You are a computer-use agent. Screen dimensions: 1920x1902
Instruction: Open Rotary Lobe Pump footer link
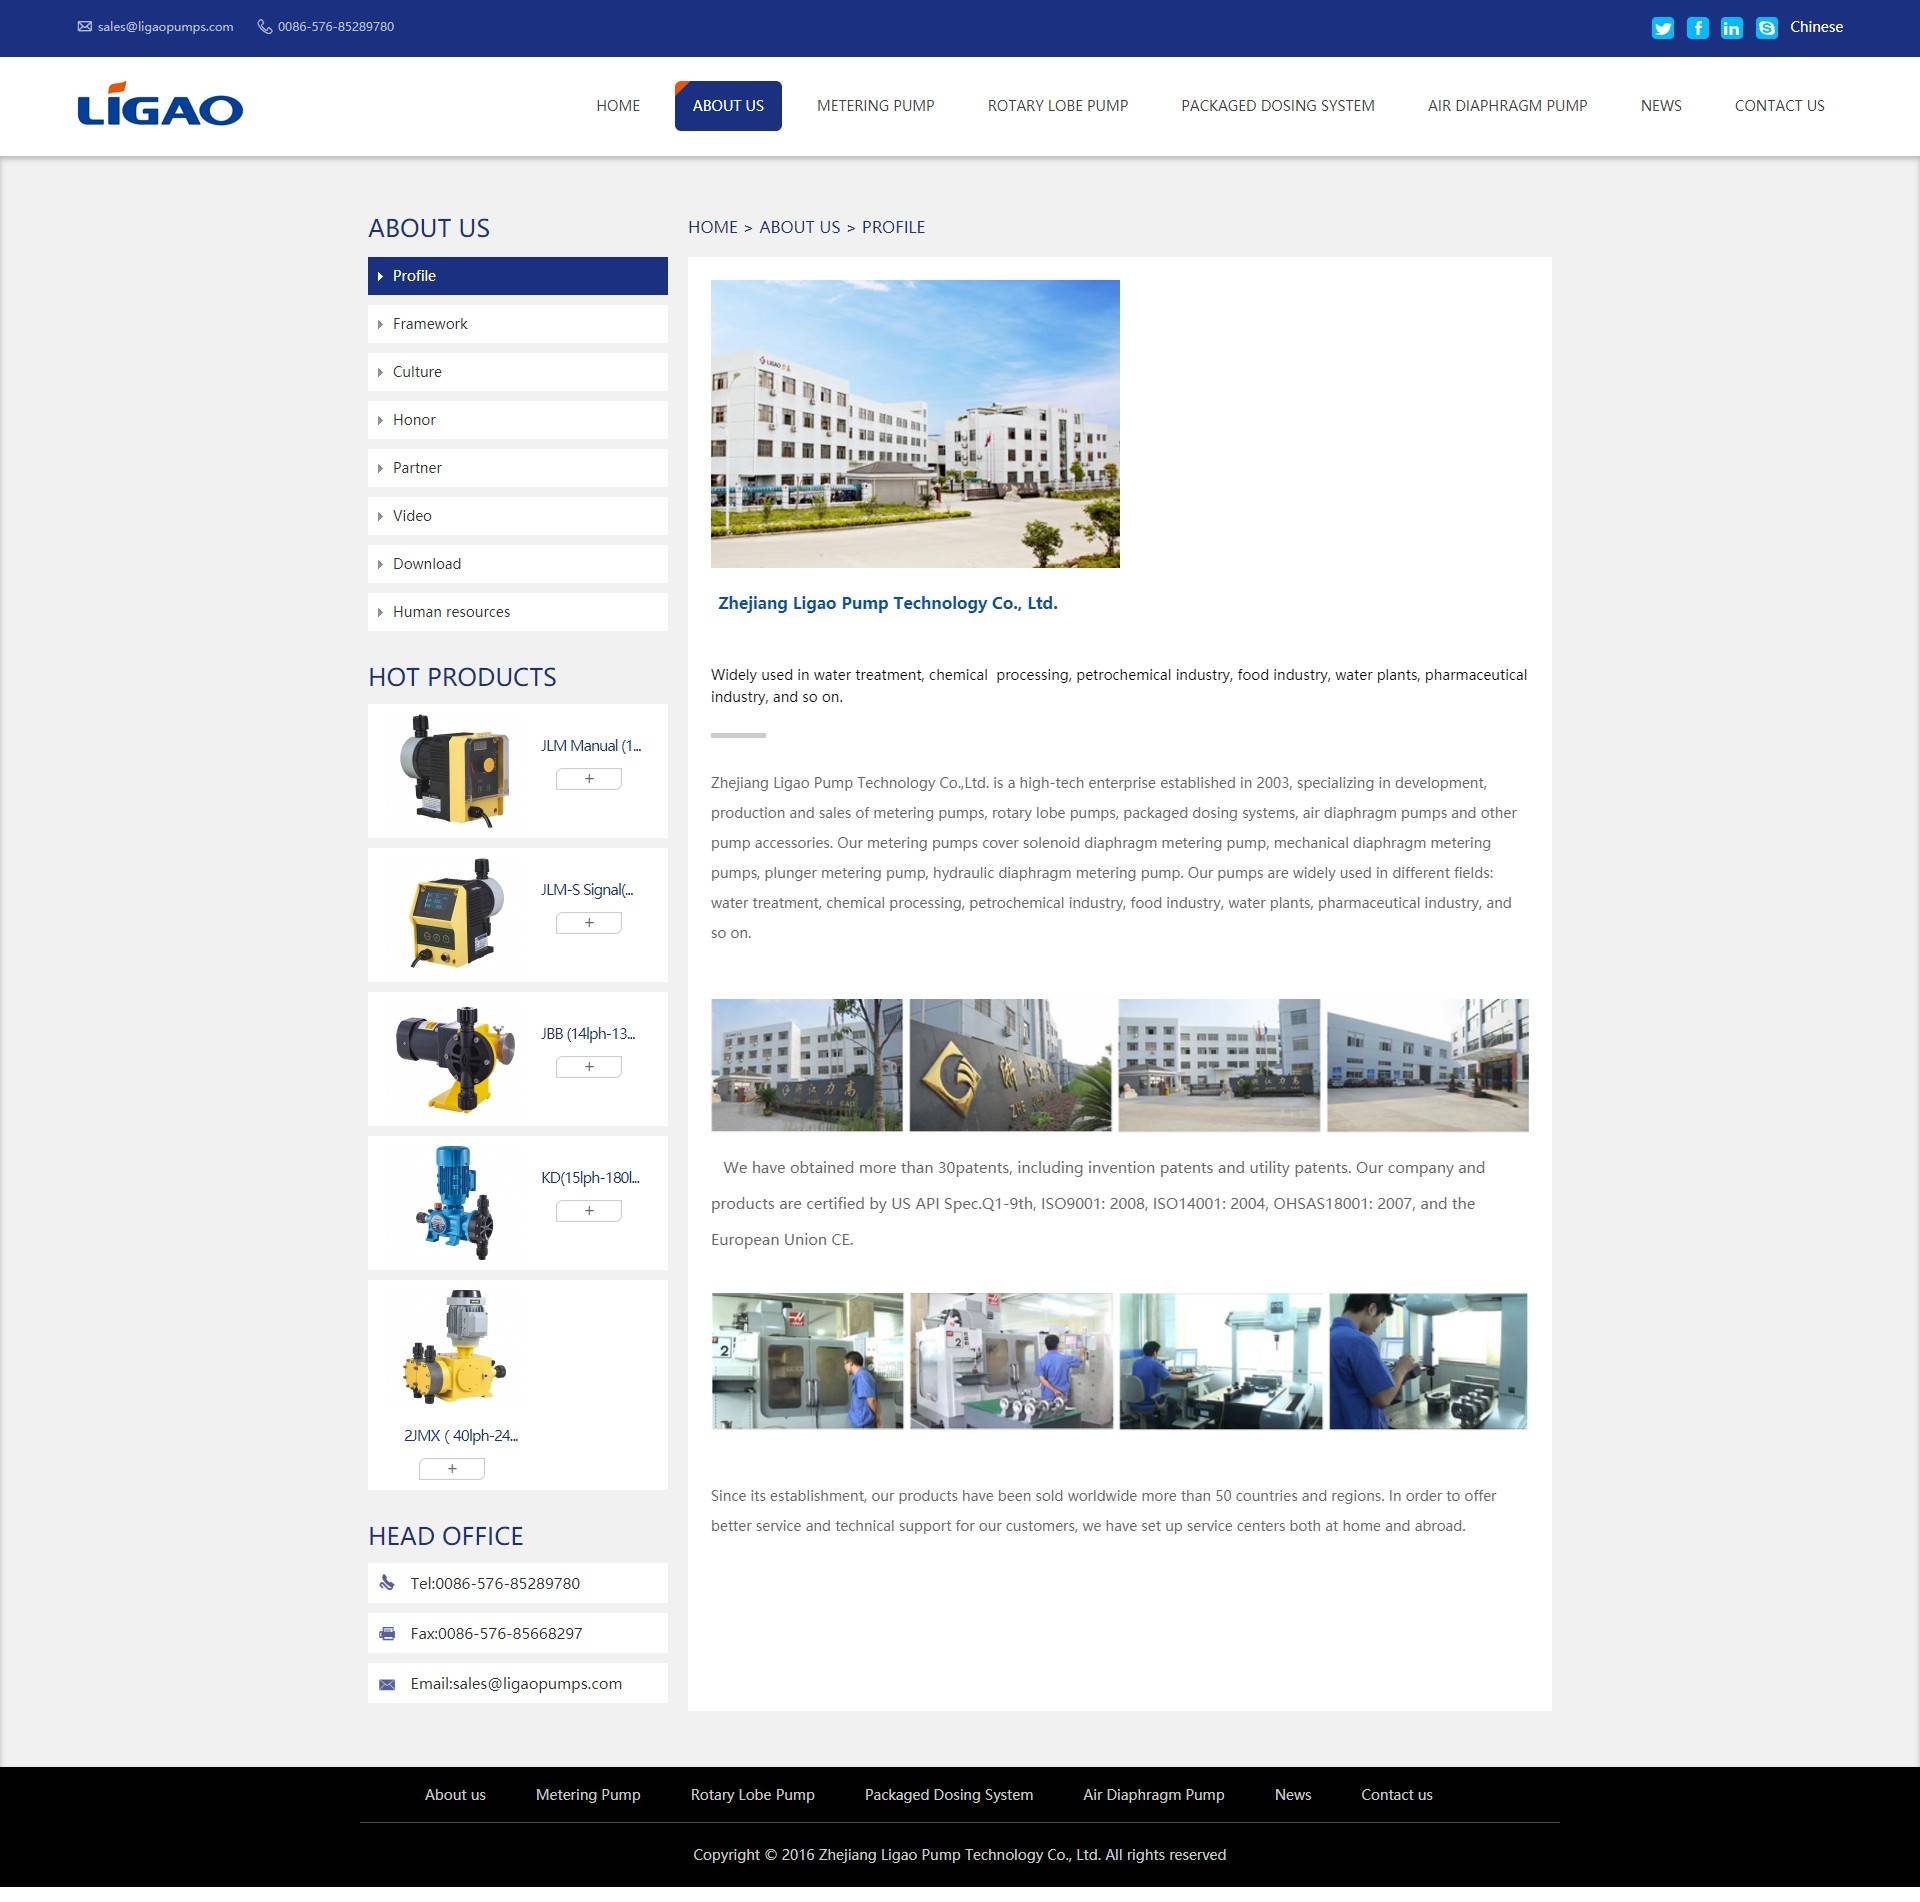[752, 1794]
